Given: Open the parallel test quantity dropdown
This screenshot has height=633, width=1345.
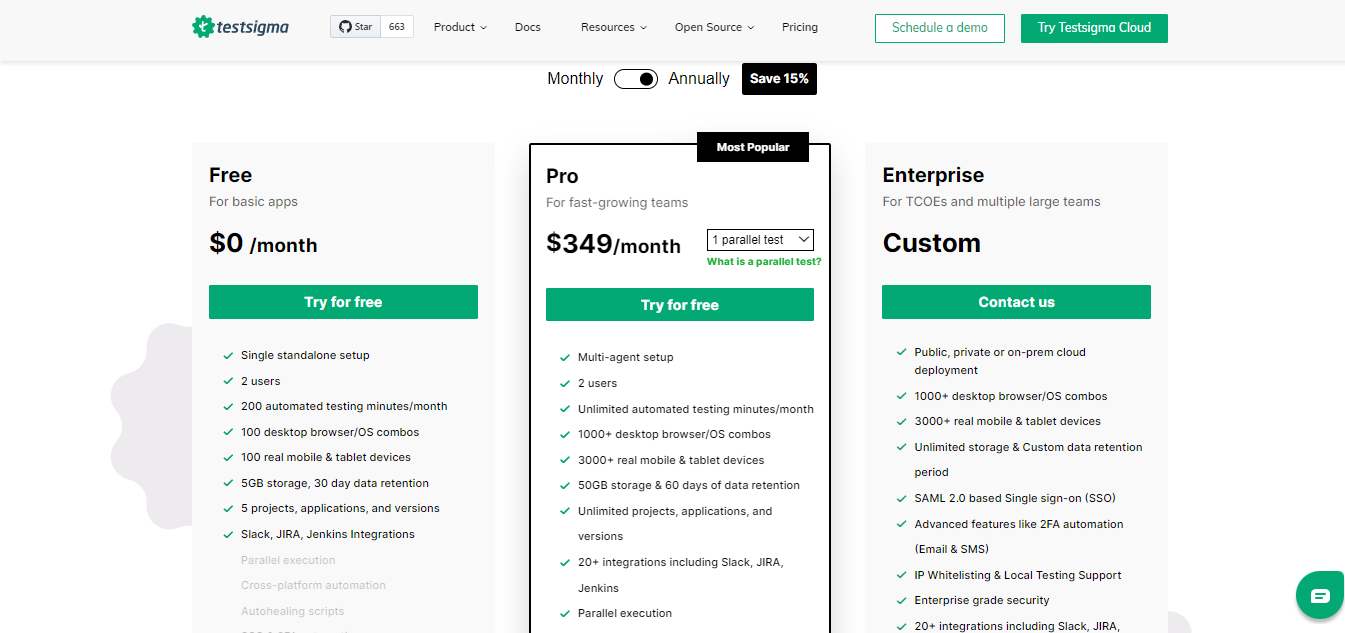Looking at the screenshot, I should [x=760, y=239].
